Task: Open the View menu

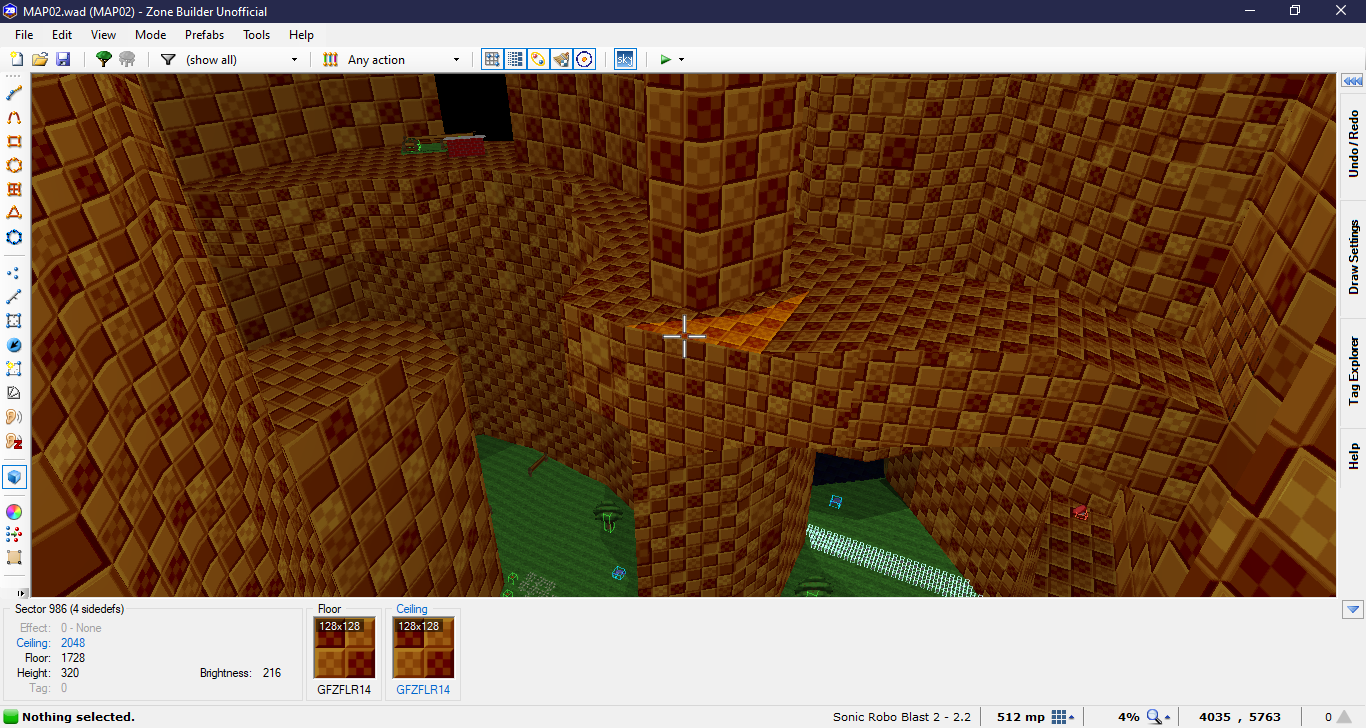Action: pyautogui.click(x=103, y=34)
